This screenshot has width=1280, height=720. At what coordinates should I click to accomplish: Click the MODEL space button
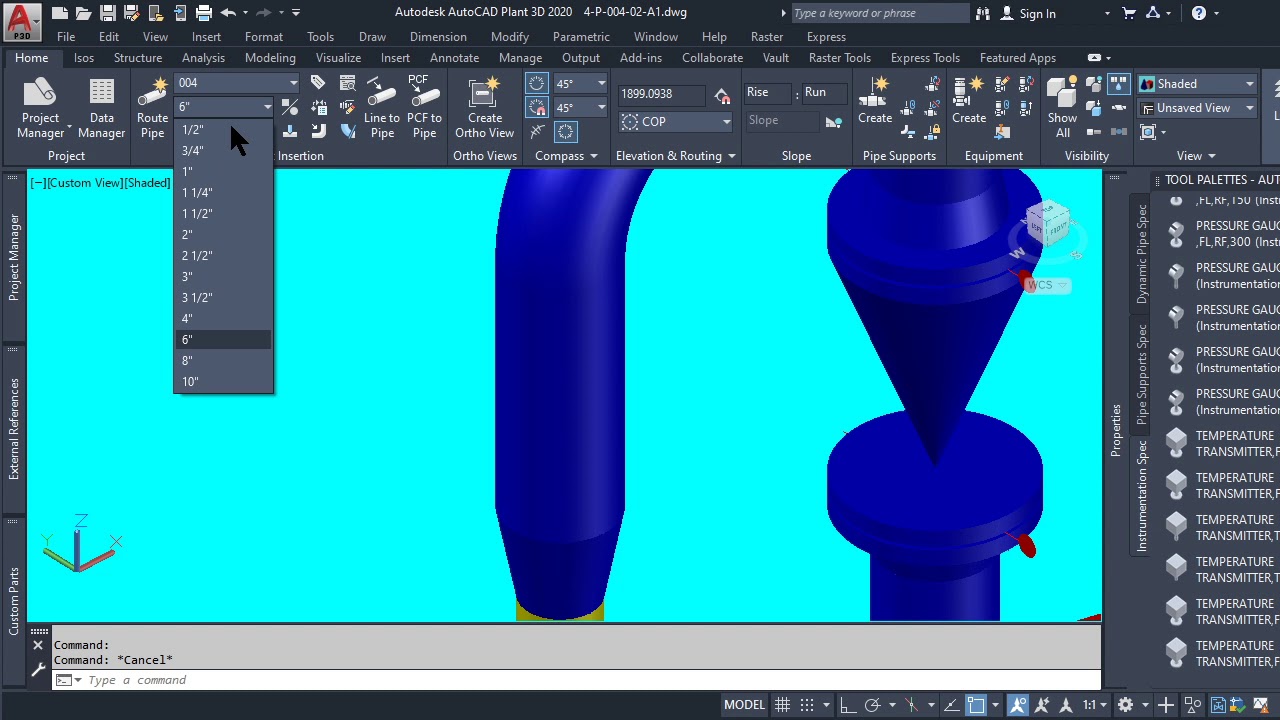(x=744, y=705)
